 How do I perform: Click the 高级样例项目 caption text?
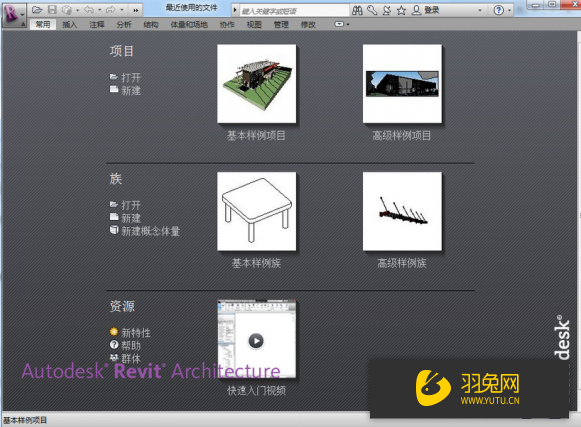click(402, 136)
